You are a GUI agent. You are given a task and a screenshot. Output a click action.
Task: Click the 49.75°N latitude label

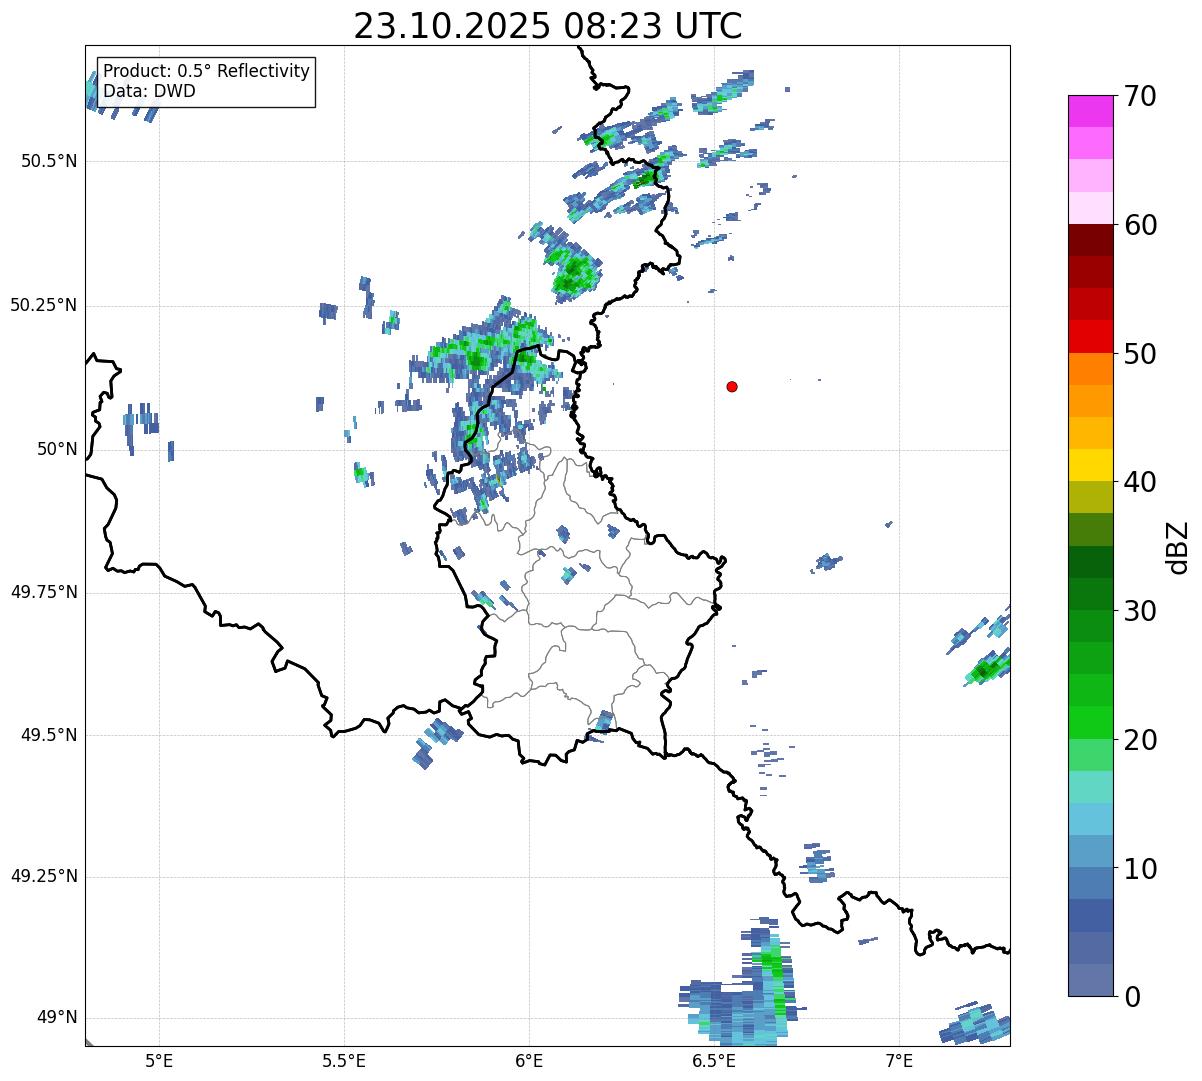[44, 592]
